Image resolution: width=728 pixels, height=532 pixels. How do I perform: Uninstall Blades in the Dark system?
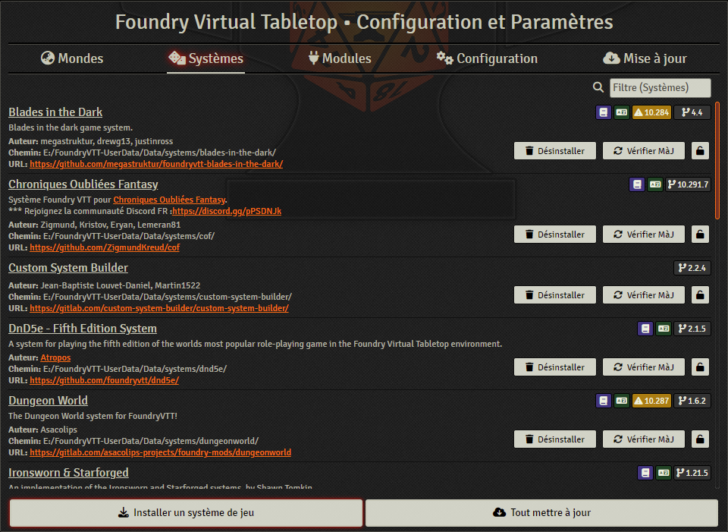click(x=554, y=151)
